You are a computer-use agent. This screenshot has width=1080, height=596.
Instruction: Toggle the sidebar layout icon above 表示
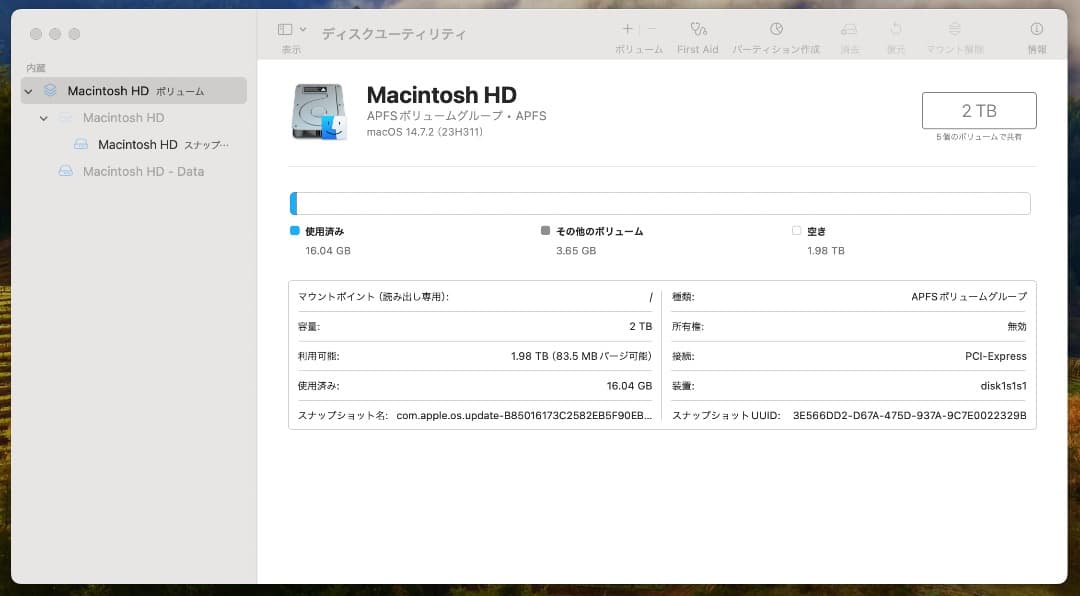coord(283,29)
